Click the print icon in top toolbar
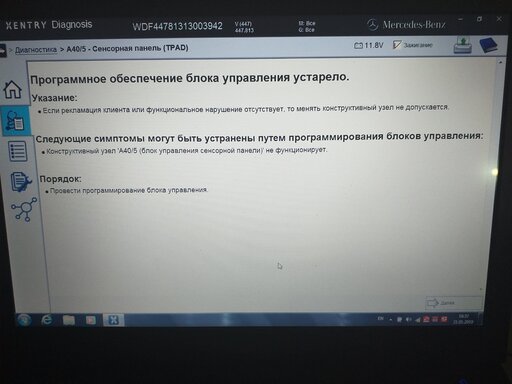 [x=463, y=46]
